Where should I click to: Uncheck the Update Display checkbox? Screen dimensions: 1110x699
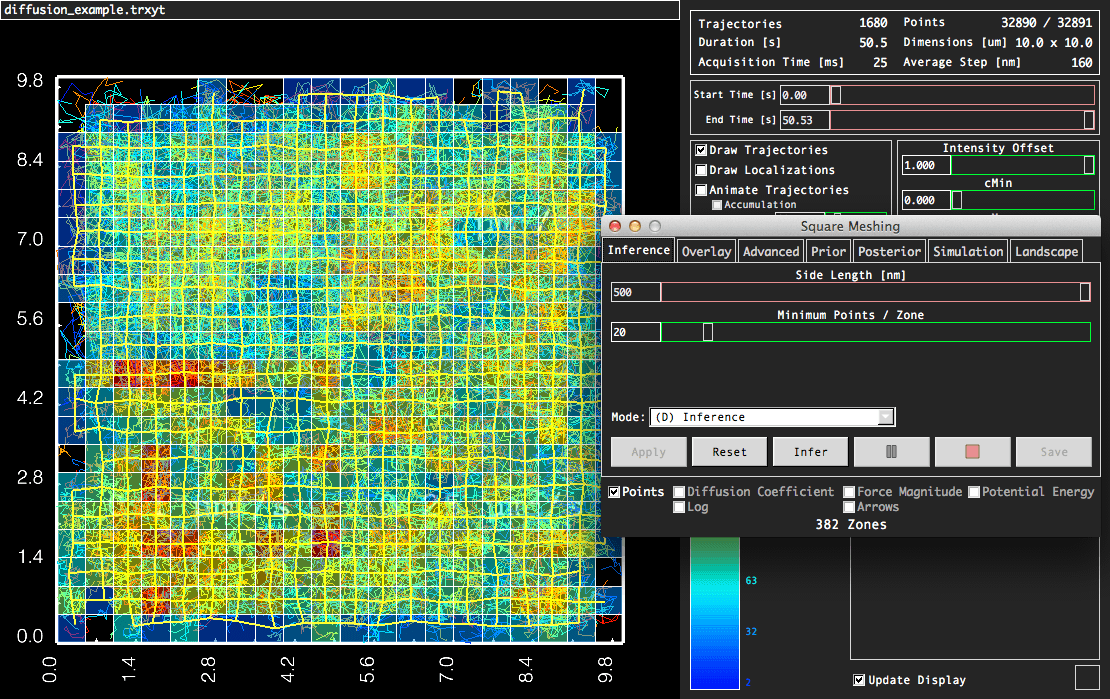(859, 680)
